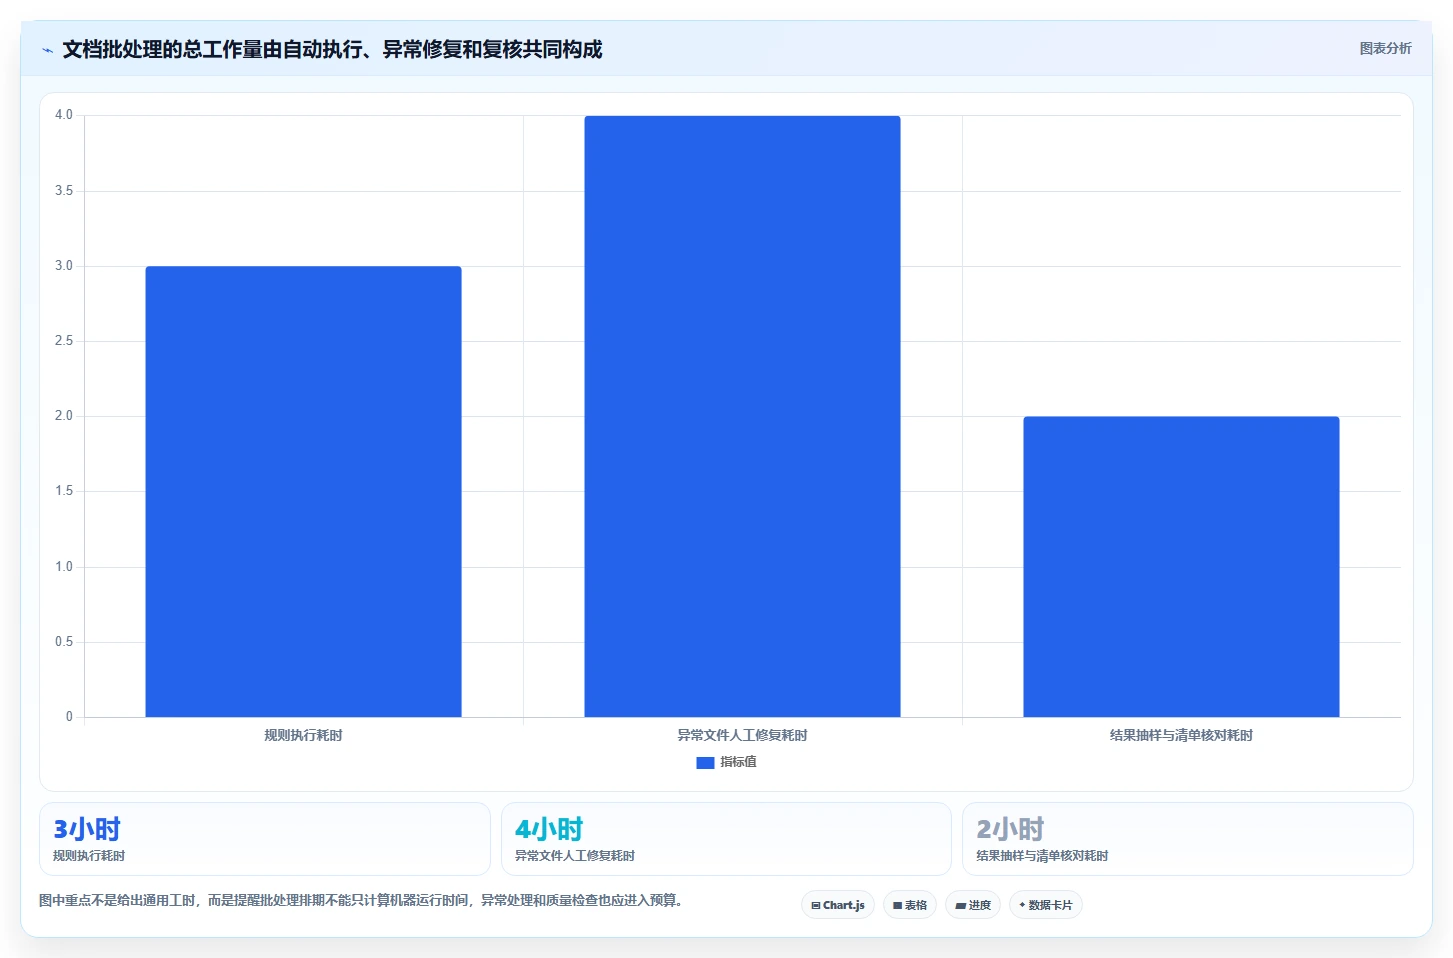
Task: Click the 规则执行耗时 bar
Action: click(303, 491)
